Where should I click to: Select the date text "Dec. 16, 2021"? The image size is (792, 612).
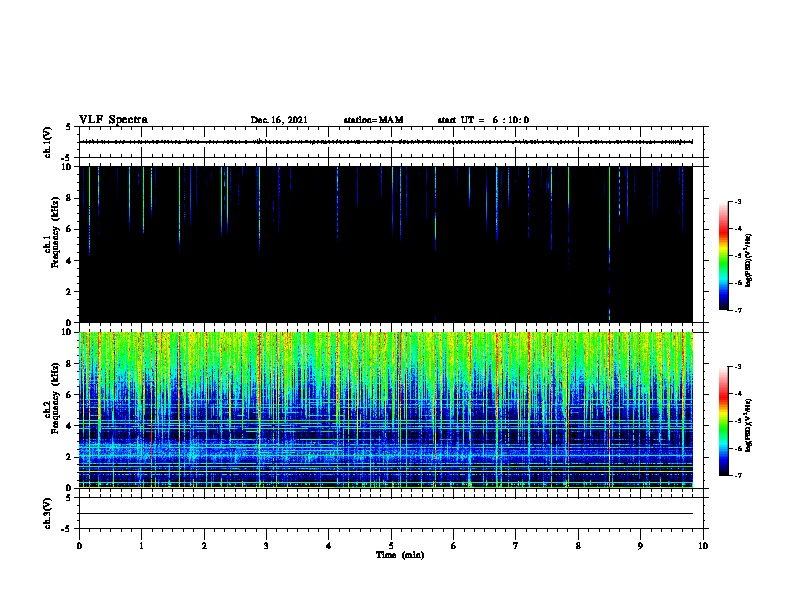pos(279,120)
